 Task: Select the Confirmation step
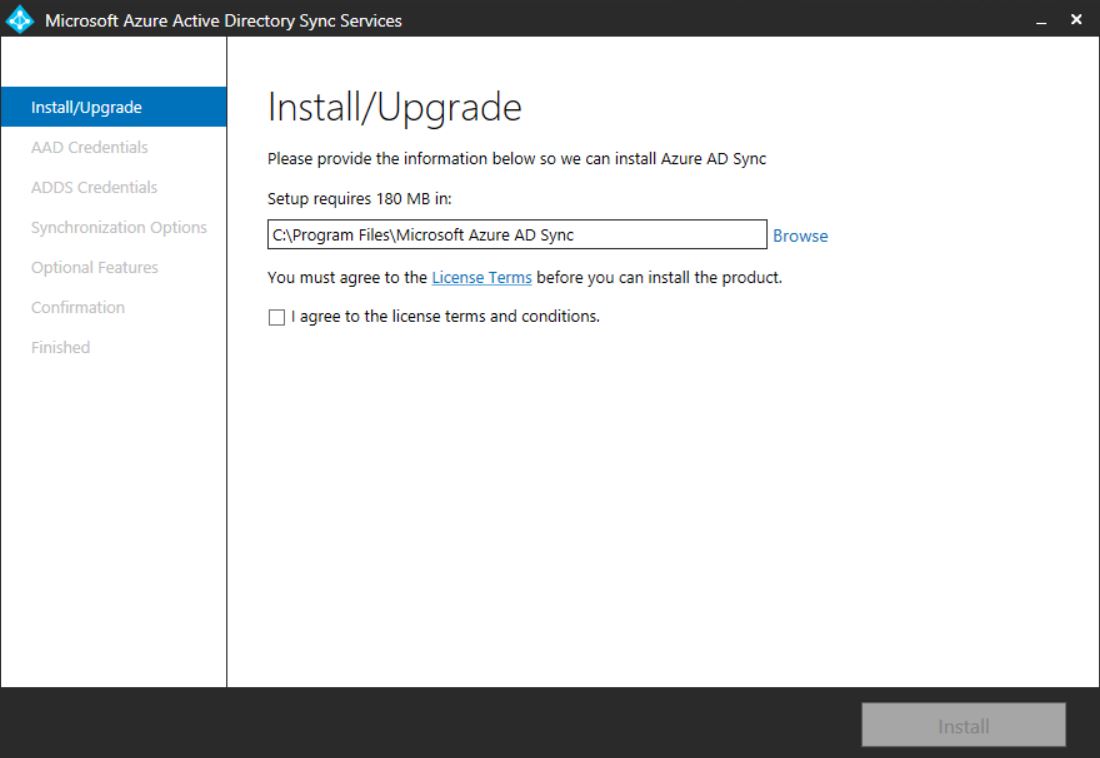point(78,307)
